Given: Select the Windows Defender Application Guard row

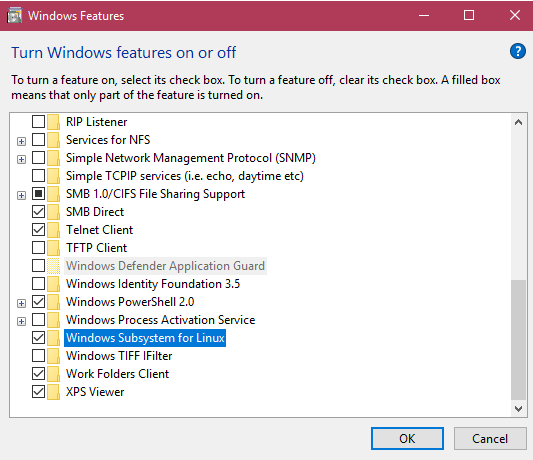Looking at the screenshot, I should point(165,266).
